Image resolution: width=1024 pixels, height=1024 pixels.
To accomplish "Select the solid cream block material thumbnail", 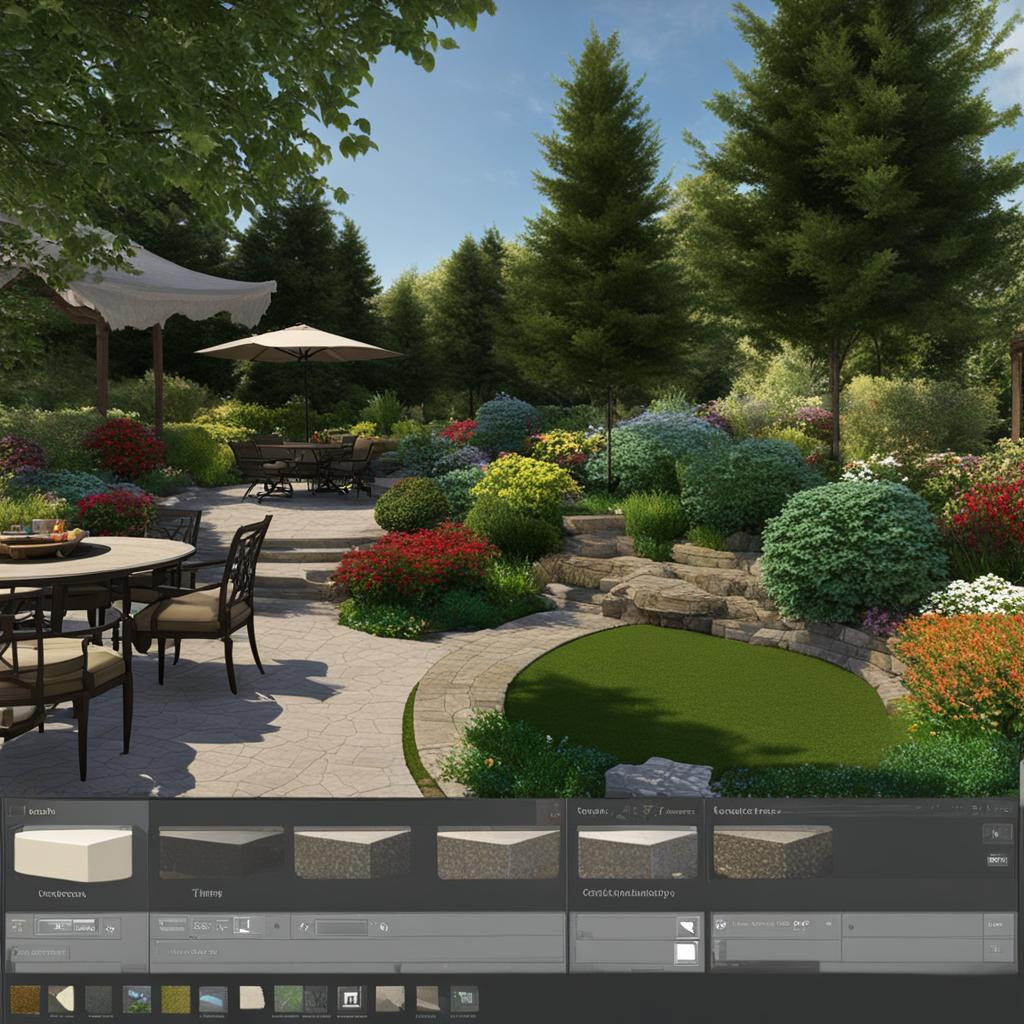I will pyautogui.click(x=73, y=854).
